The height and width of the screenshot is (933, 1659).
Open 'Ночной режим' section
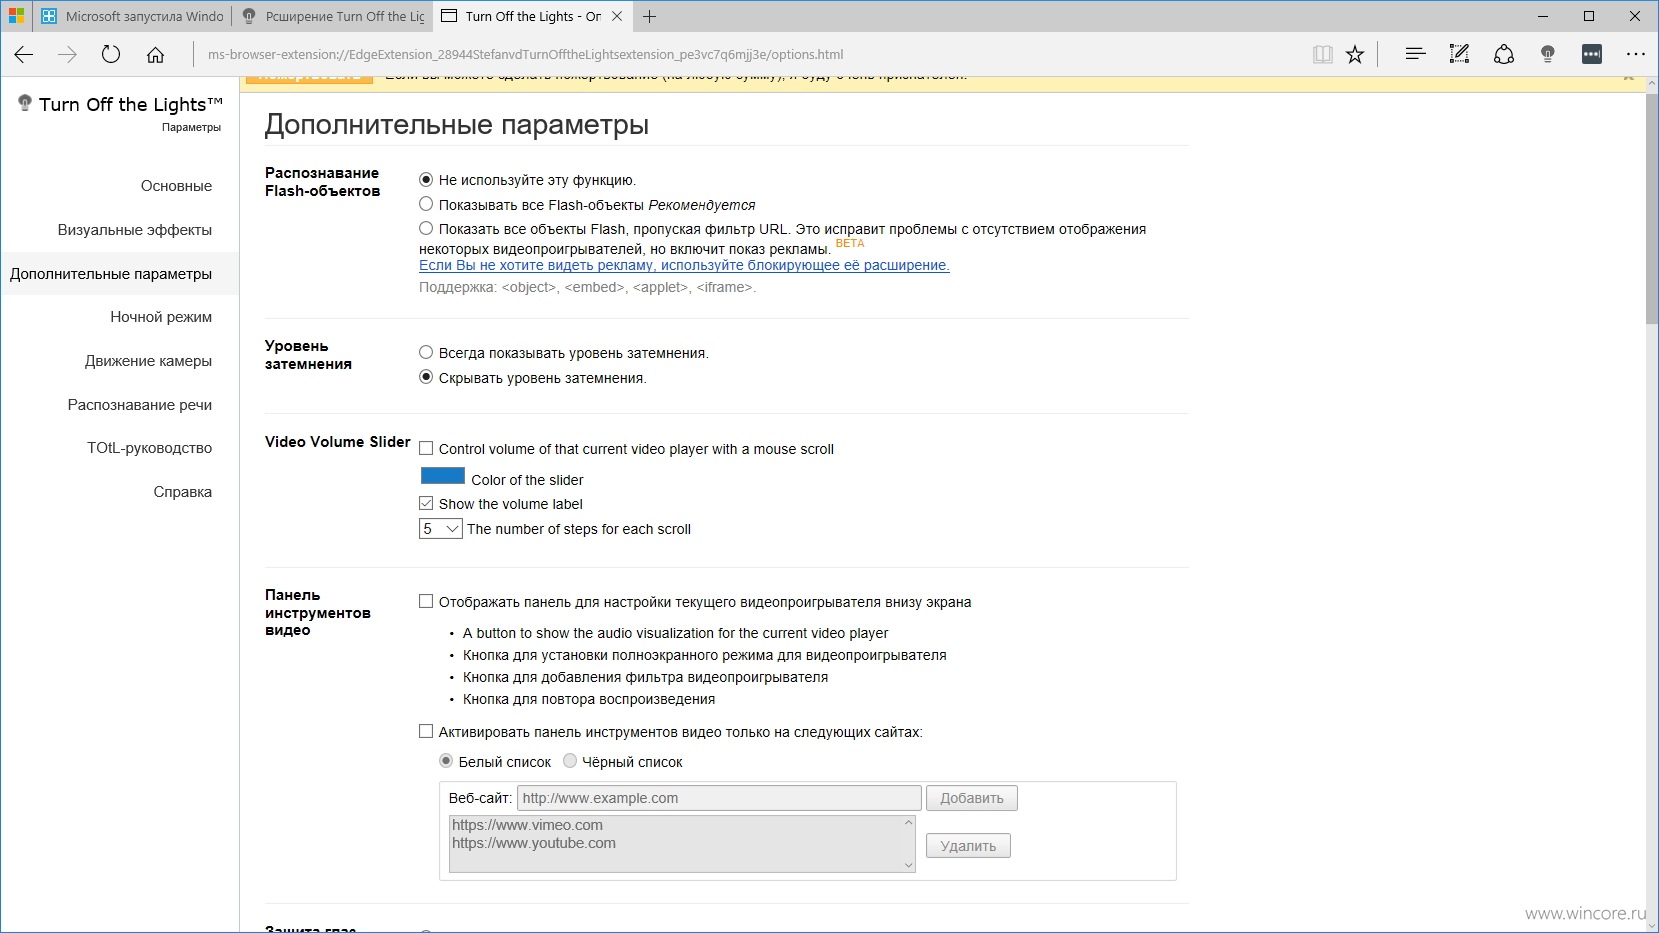pos(161,317)
